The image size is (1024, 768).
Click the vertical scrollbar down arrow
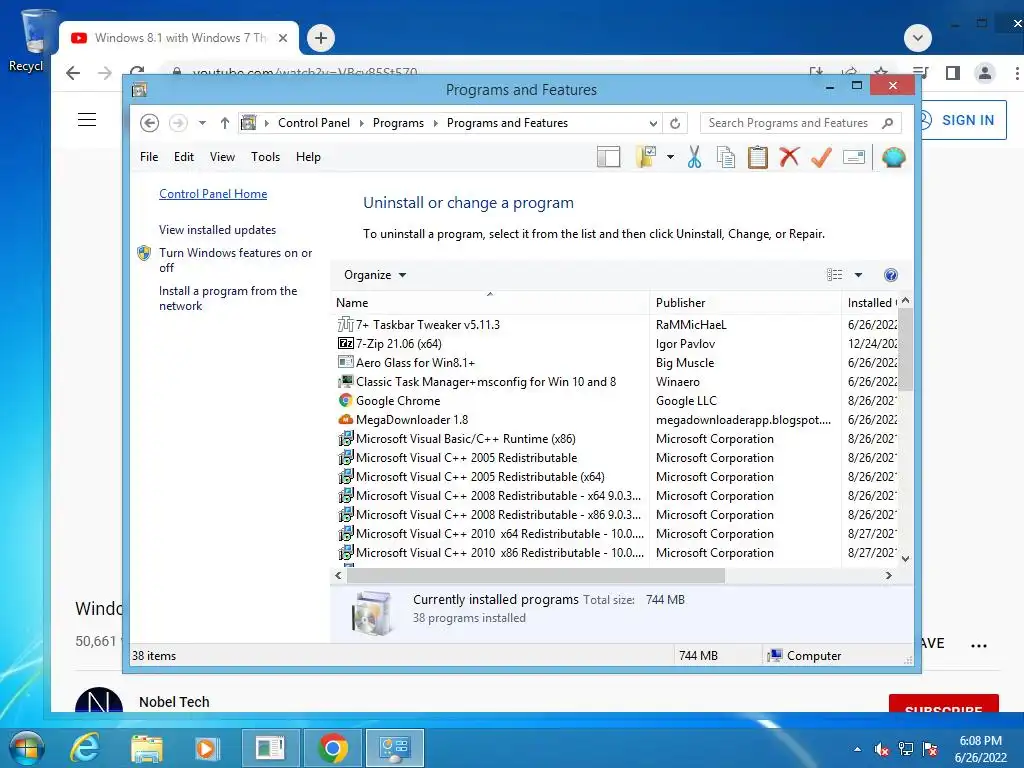[905, 558]
